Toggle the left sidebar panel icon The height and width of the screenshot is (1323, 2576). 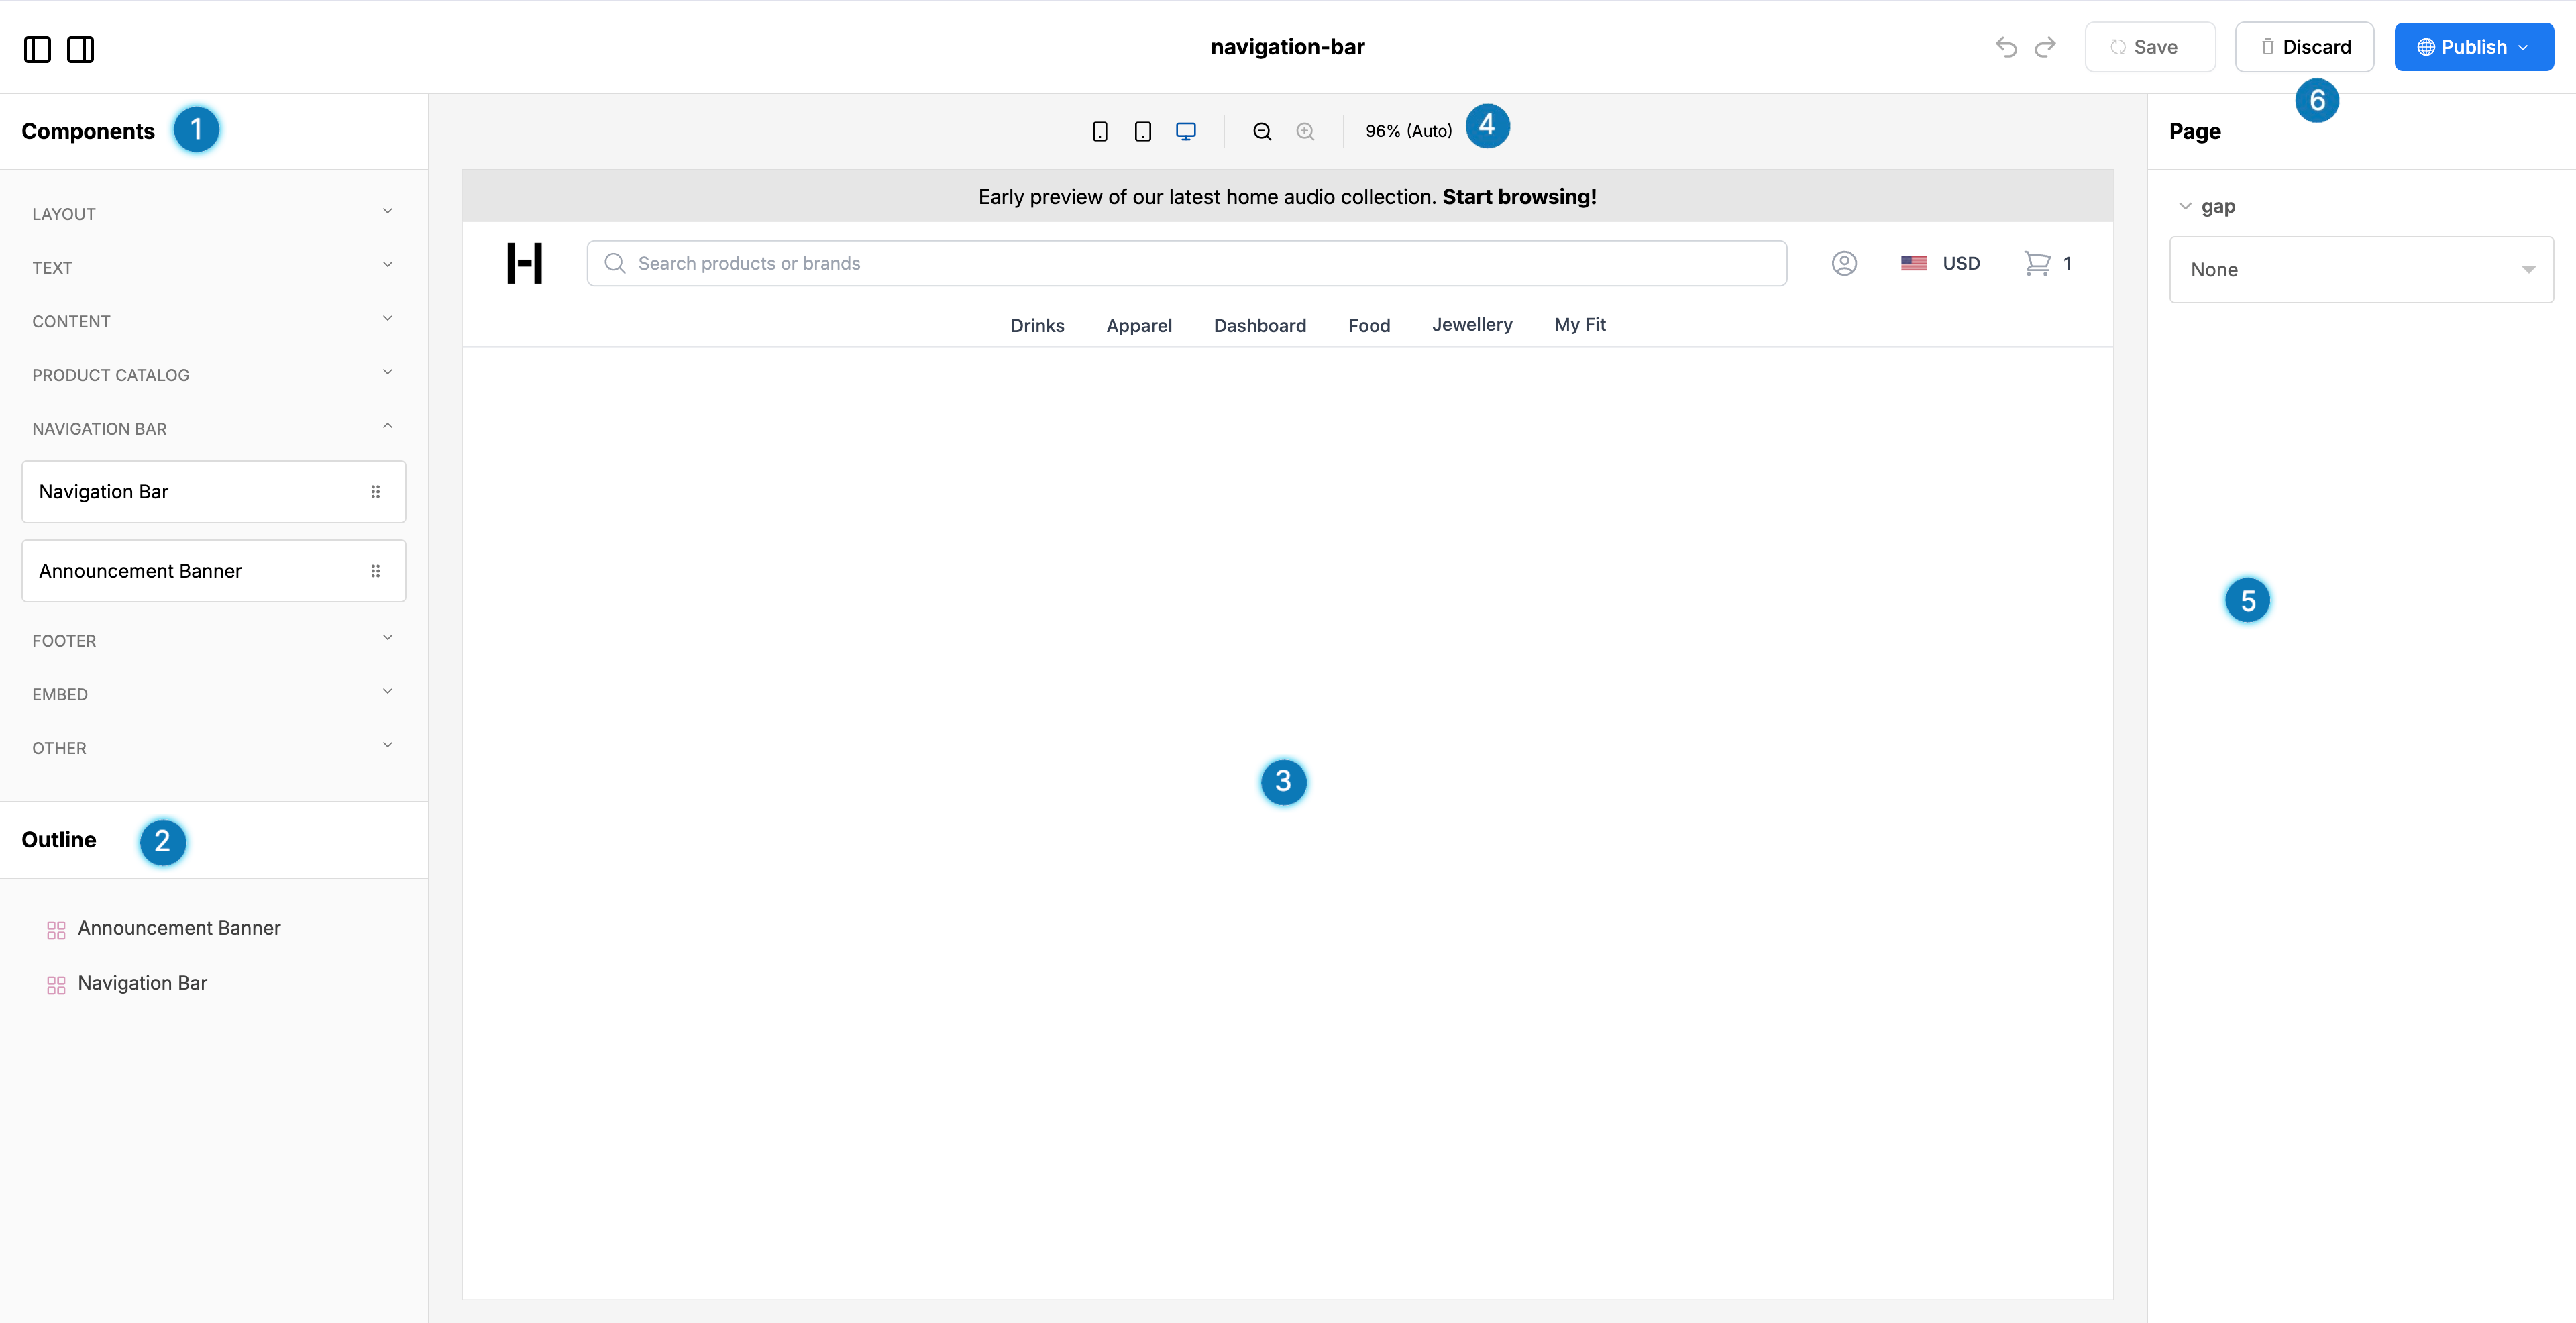click(x=37, y=49)
